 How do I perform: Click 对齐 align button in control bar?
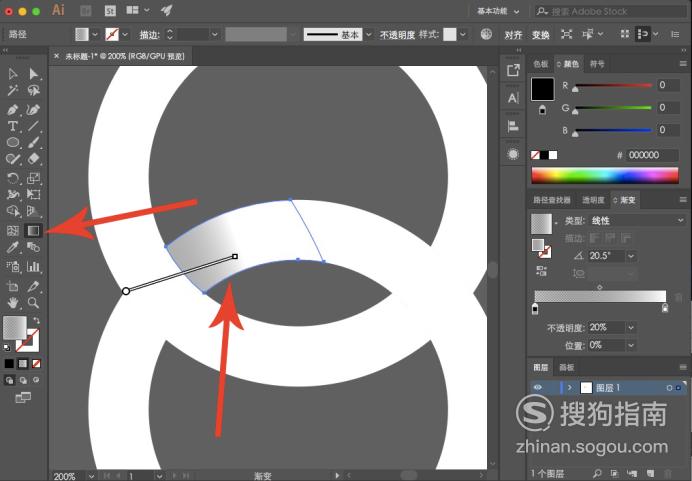(513, 34)
